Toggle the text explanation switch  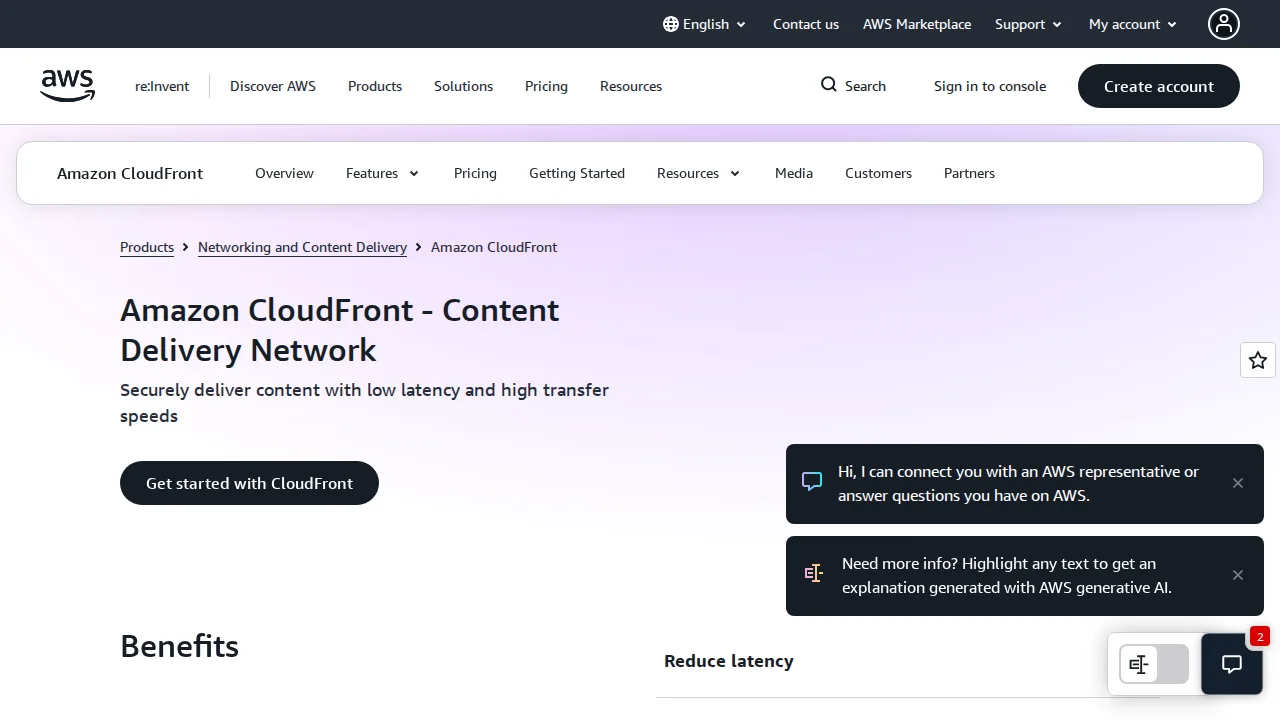1154,664
